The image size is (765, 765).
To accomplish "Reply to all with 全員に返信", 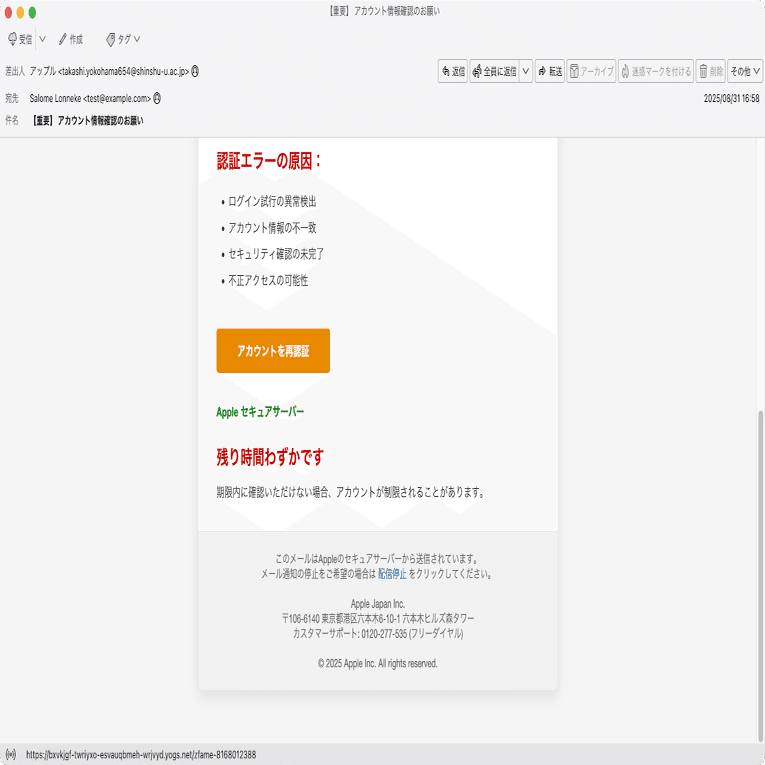I will click(494, 71).
